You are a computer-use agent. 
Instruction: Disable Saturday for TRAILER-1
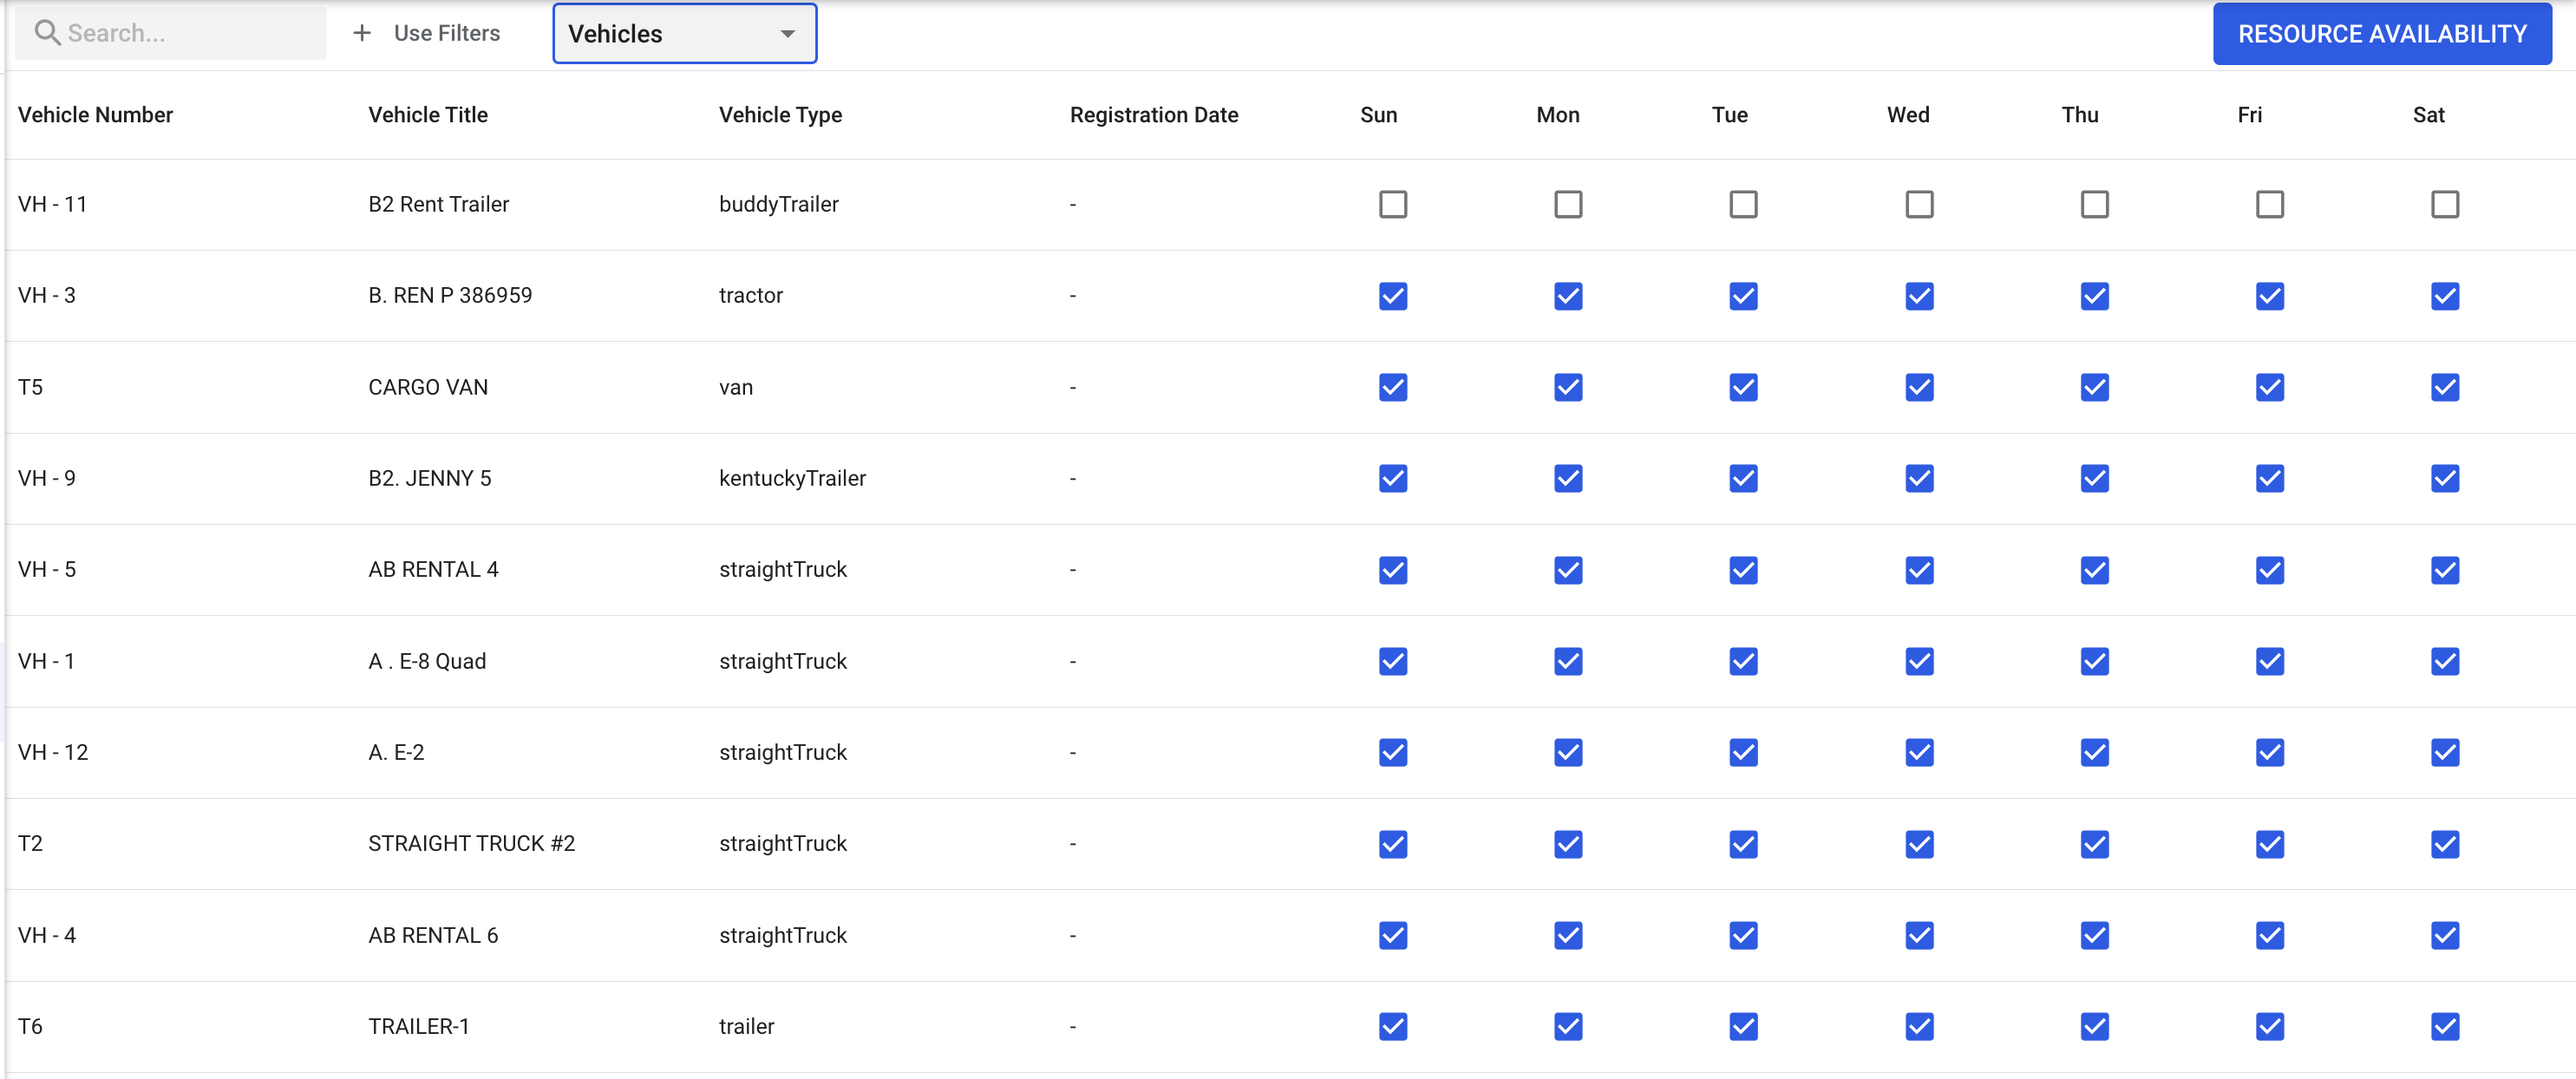coord(2444,1026)
